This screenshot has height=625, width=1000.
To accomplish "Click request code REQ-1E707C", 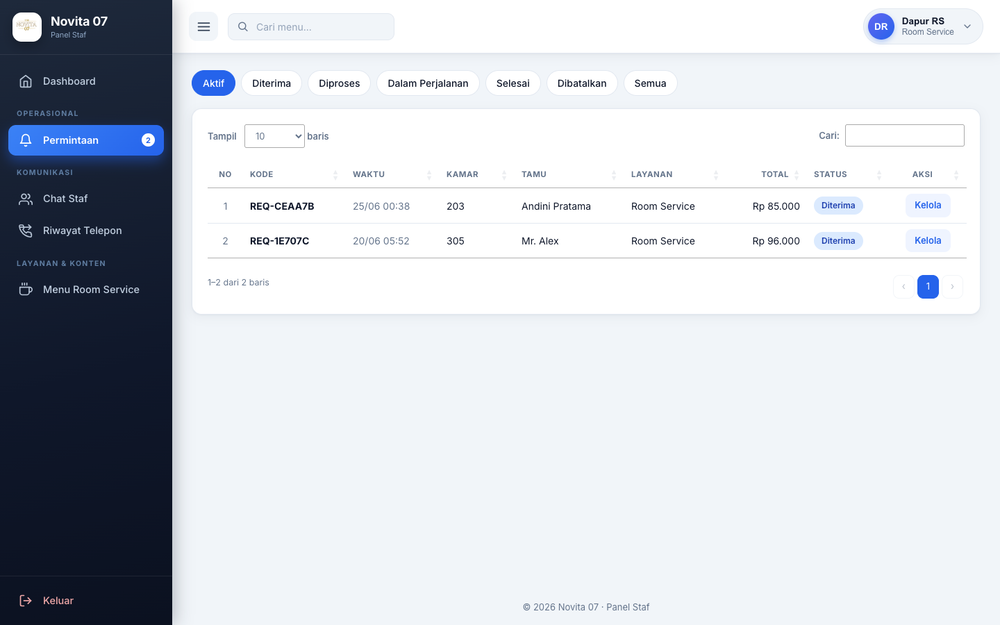I will click(279, 241).
